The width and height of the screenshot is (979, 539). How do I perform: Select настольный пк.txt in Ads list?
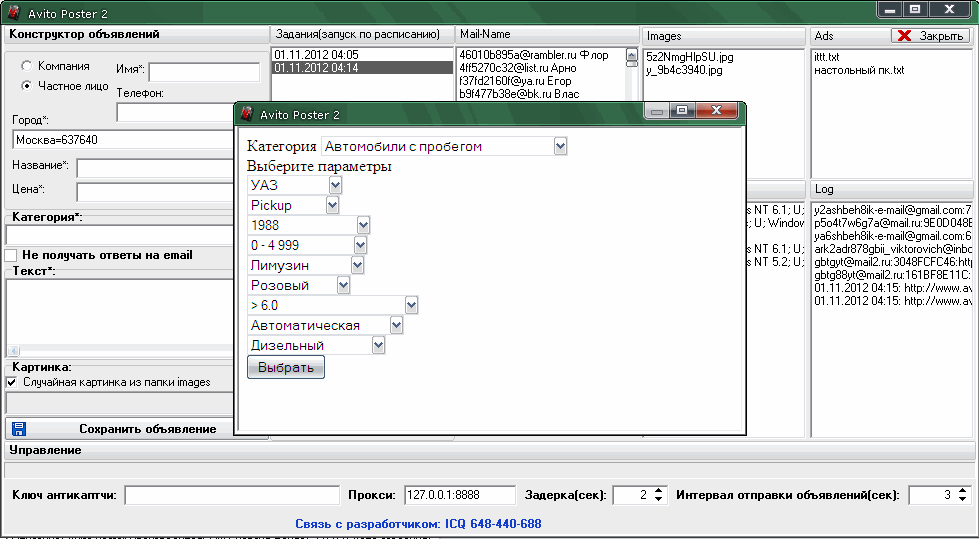[x=859, y=70]
